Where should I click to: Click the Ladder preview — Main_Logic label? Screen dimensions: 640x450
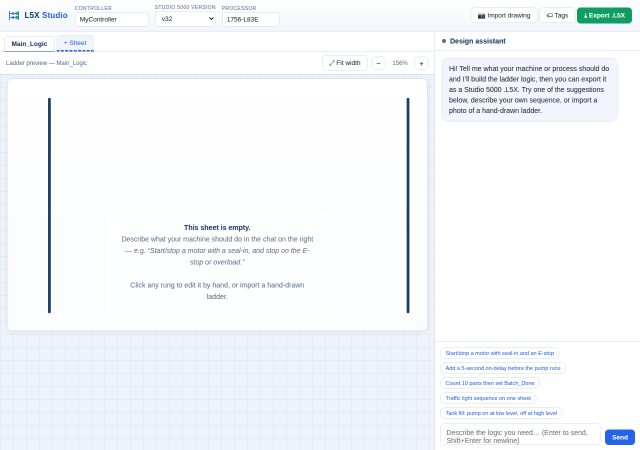click(46, 63)
